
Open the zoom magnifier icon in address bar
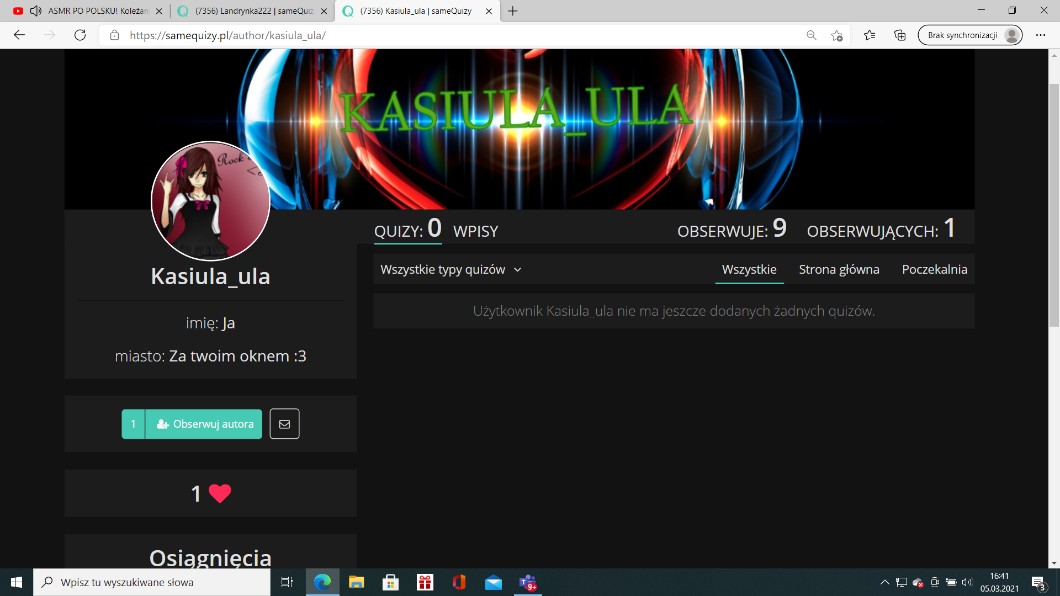(811, 35)
